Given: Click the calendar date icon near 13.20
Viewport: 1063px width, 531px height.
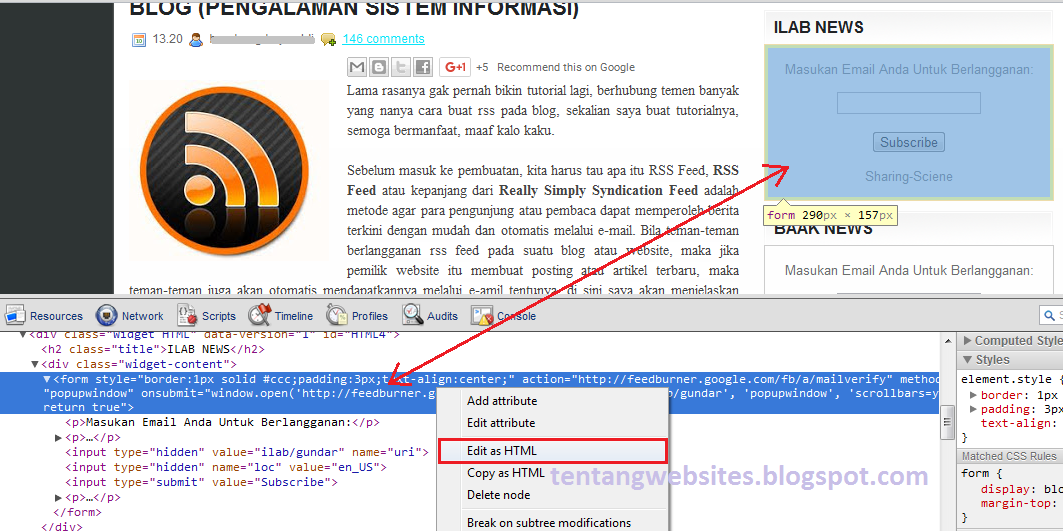Looking at the screenshot, I should 139,39.
